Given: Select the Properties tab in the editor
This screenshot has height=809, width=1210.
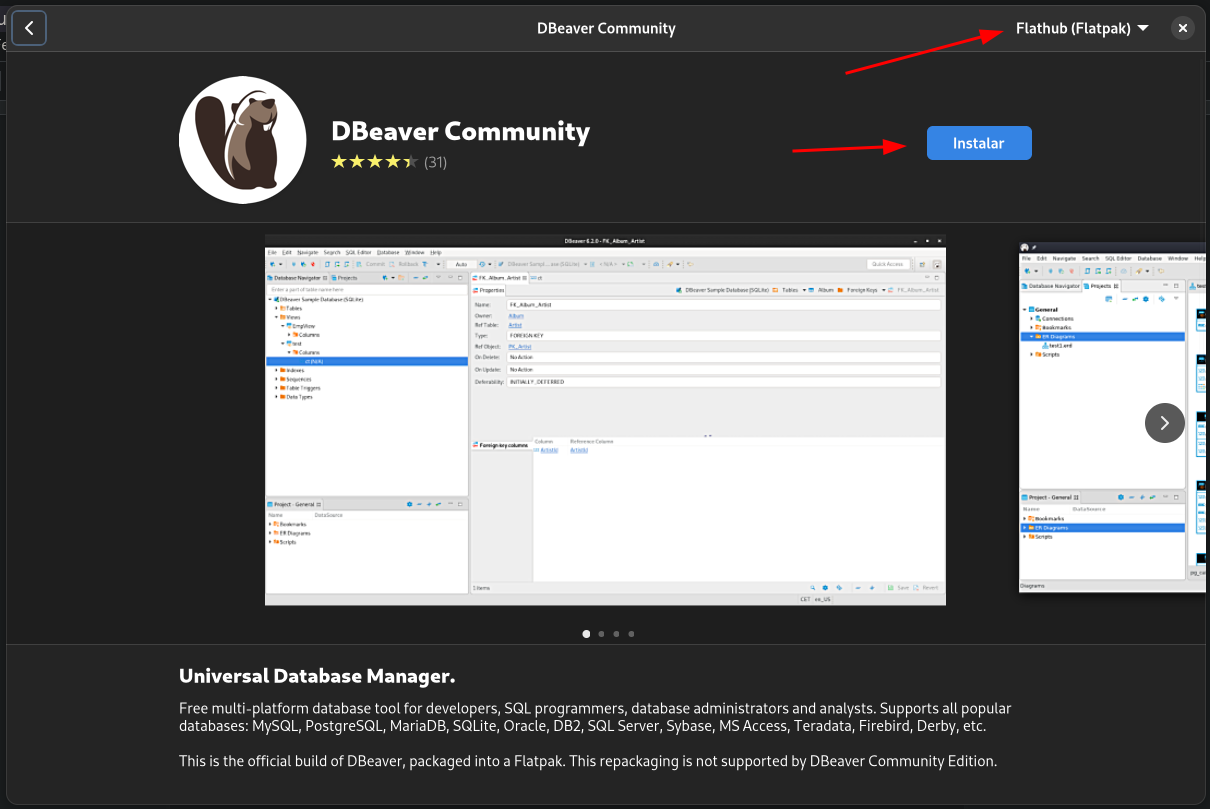Looking at the screenshot, I should pos(491,288).
